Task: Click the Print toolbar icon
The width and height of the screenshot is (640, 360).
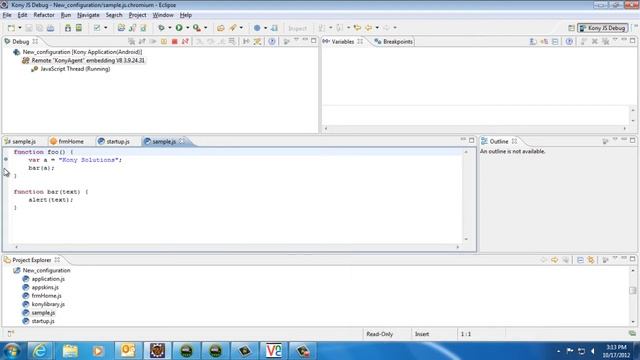Action: [x=50, y=28]
